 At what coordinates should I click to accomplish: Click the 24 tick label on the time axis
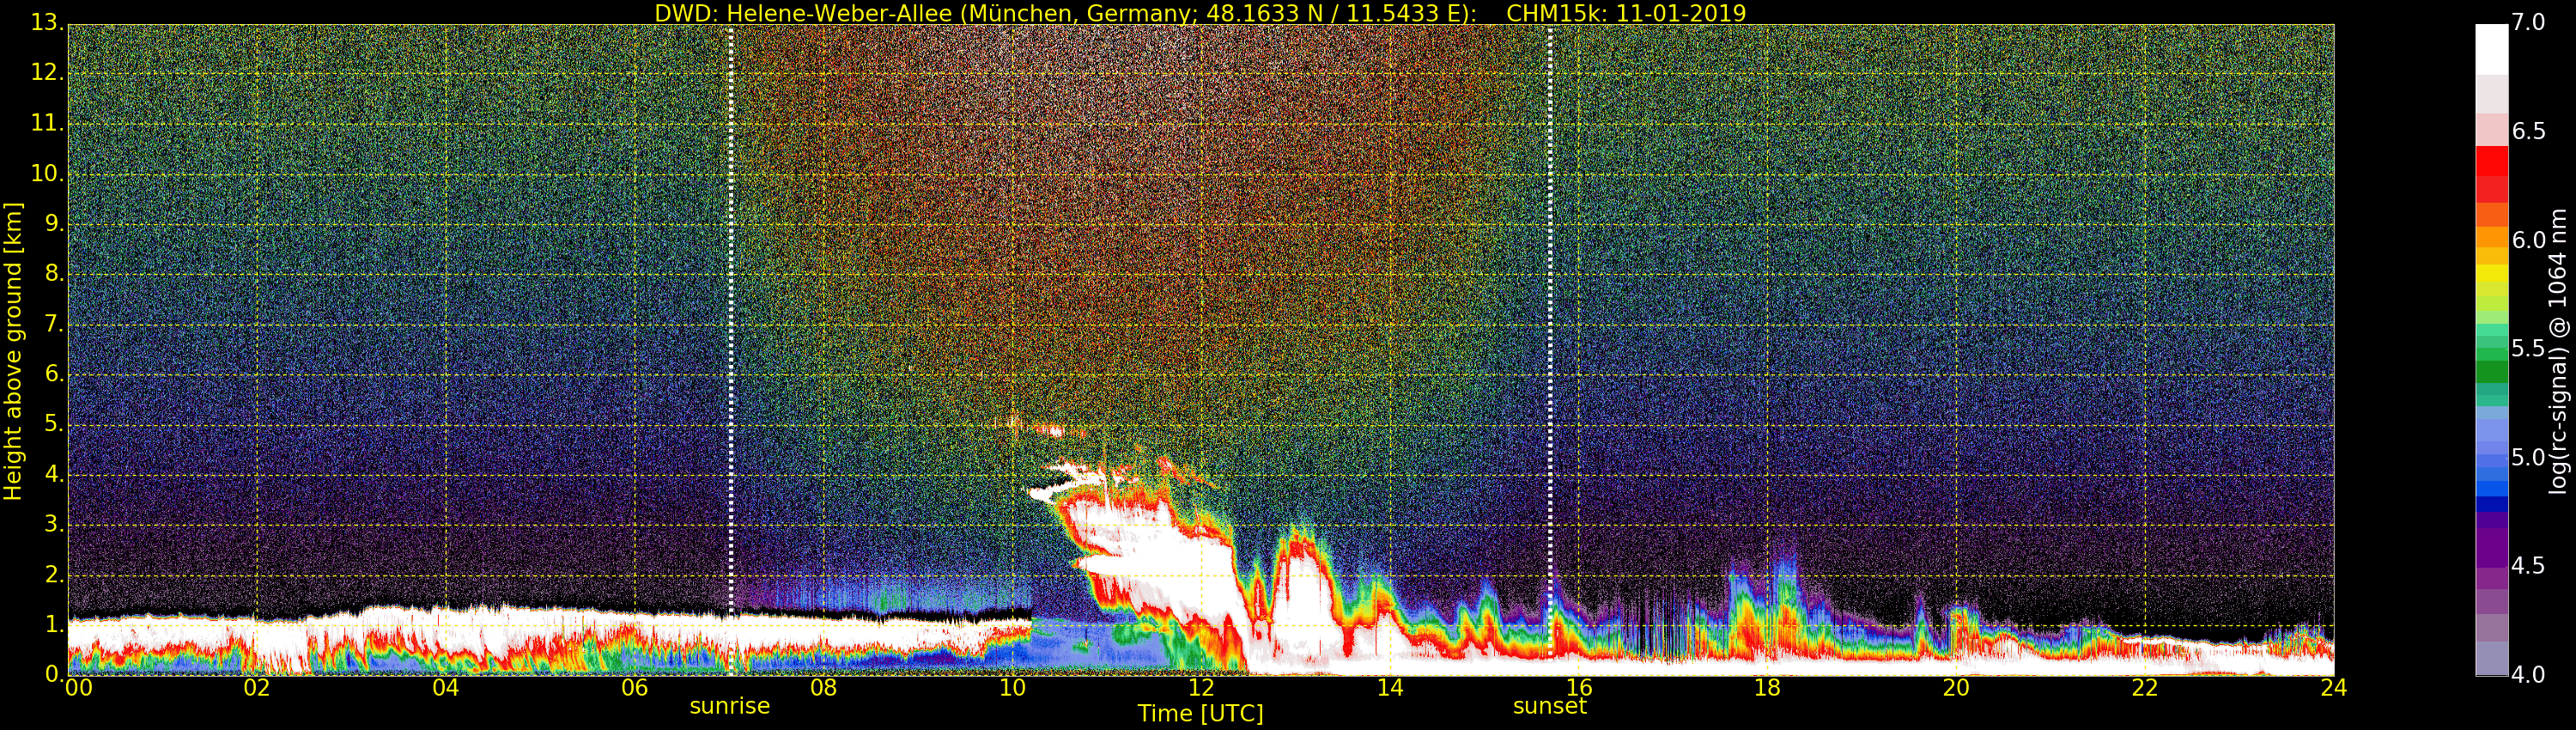click(2333, 688)
